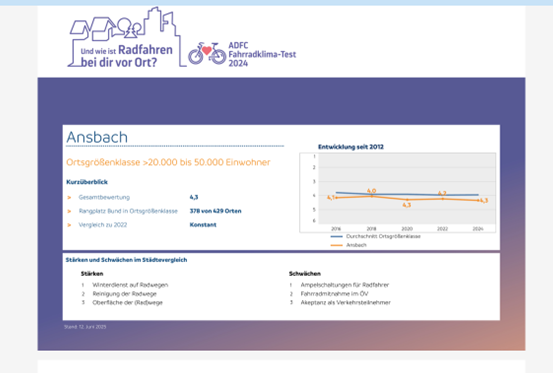Viewport: 553px width, 373px height.
Task: Click the 'Stärken und Schwächen im Städtevergleich' heading
Action: point(126,260)
